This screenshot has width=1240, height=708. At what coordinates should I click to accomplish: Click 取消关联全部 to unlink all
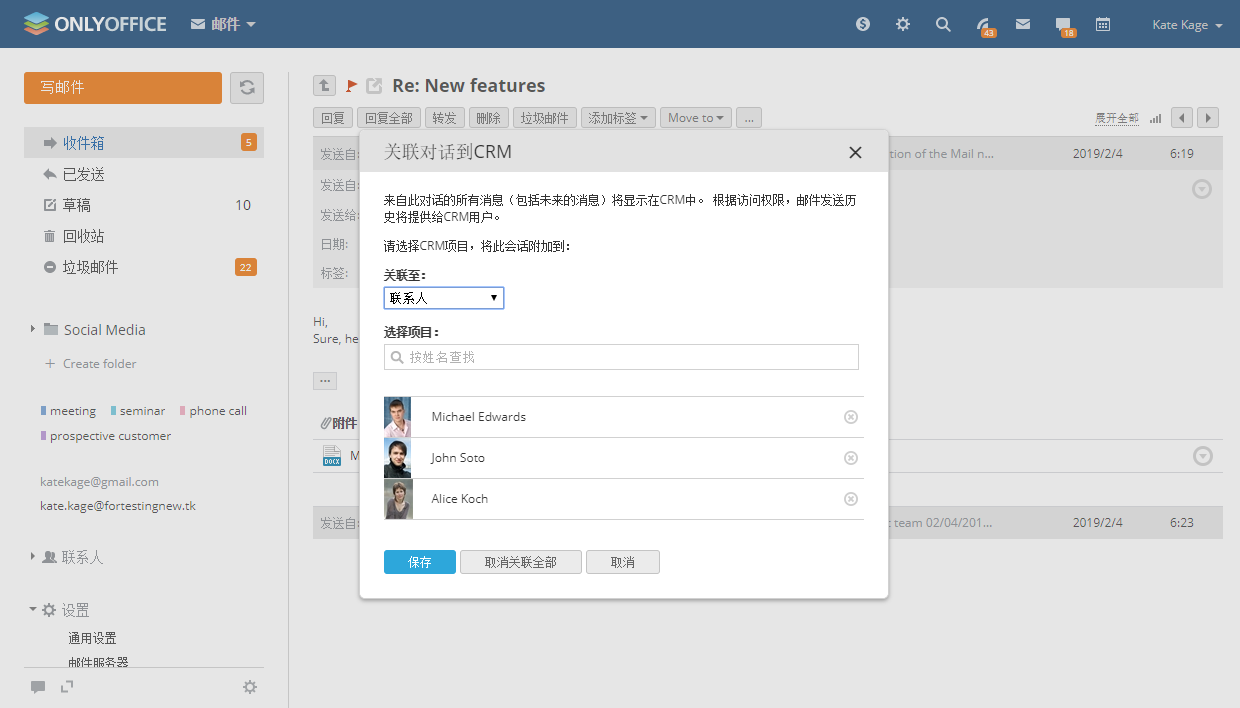click(x=520, y=562)
